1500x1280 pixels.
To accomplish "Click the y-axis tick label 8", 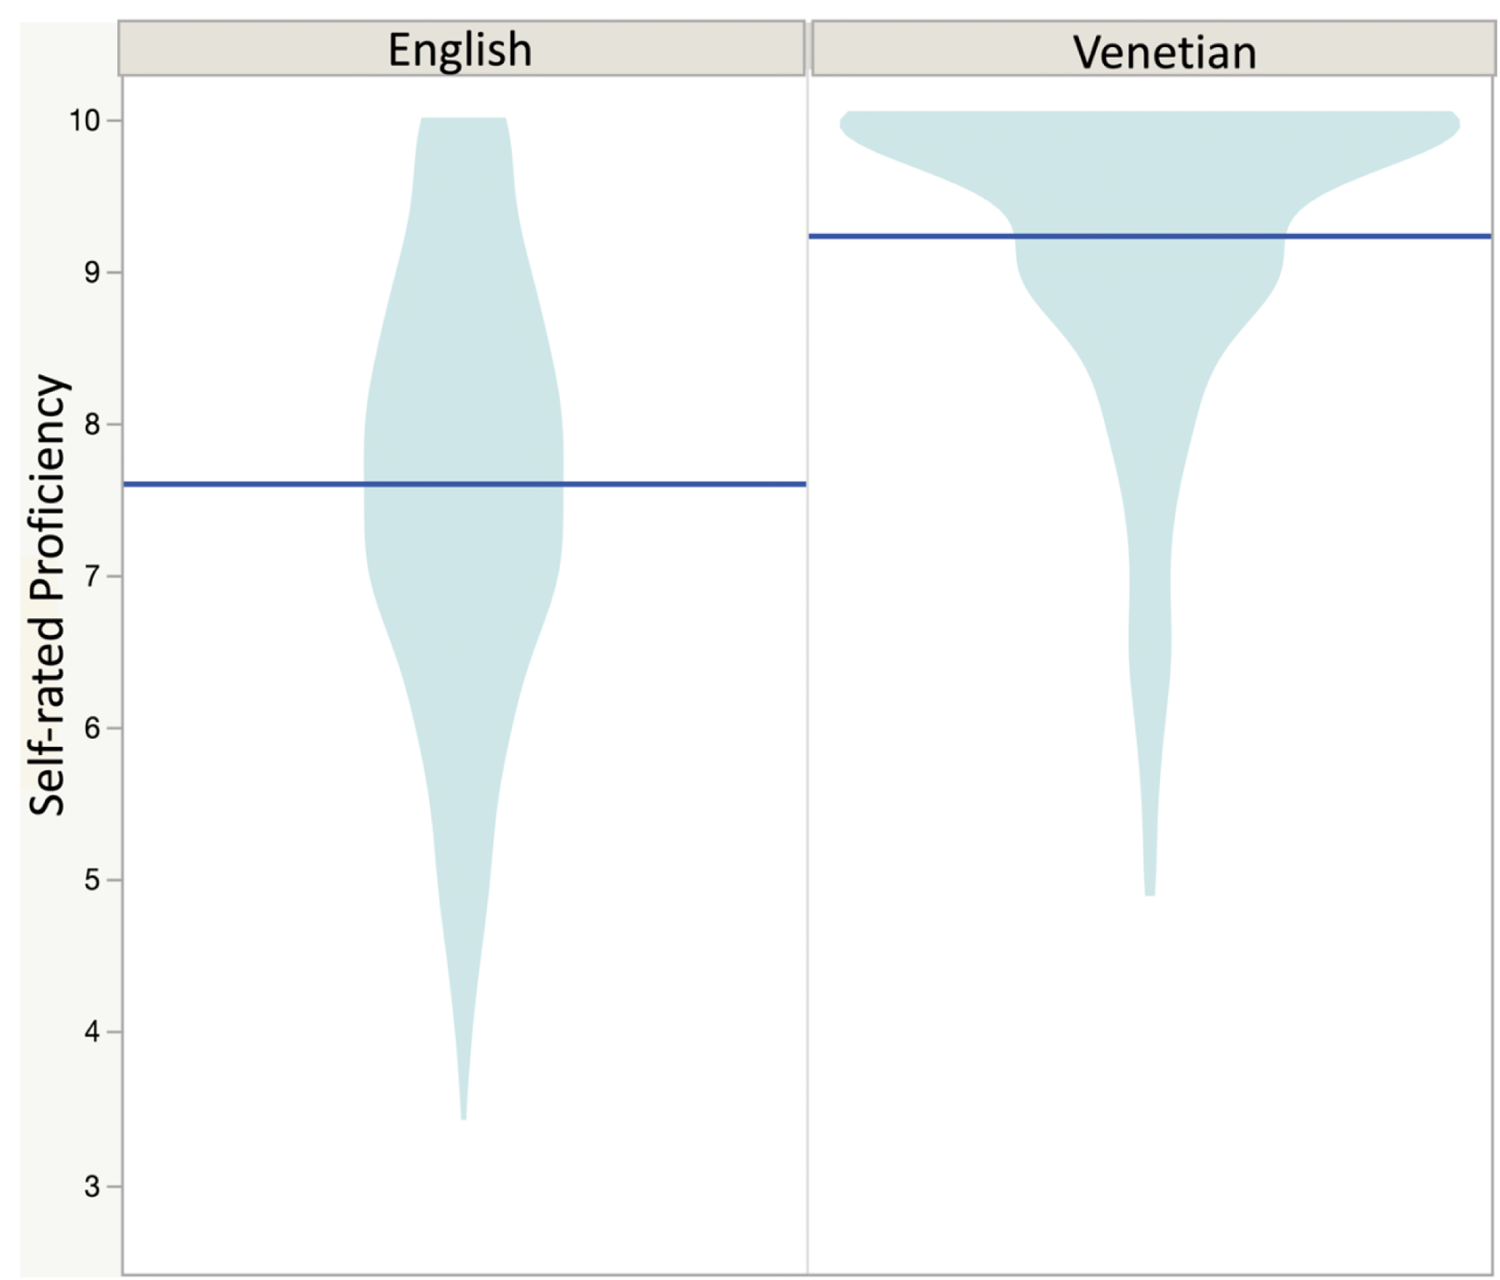I will (92, 424).
